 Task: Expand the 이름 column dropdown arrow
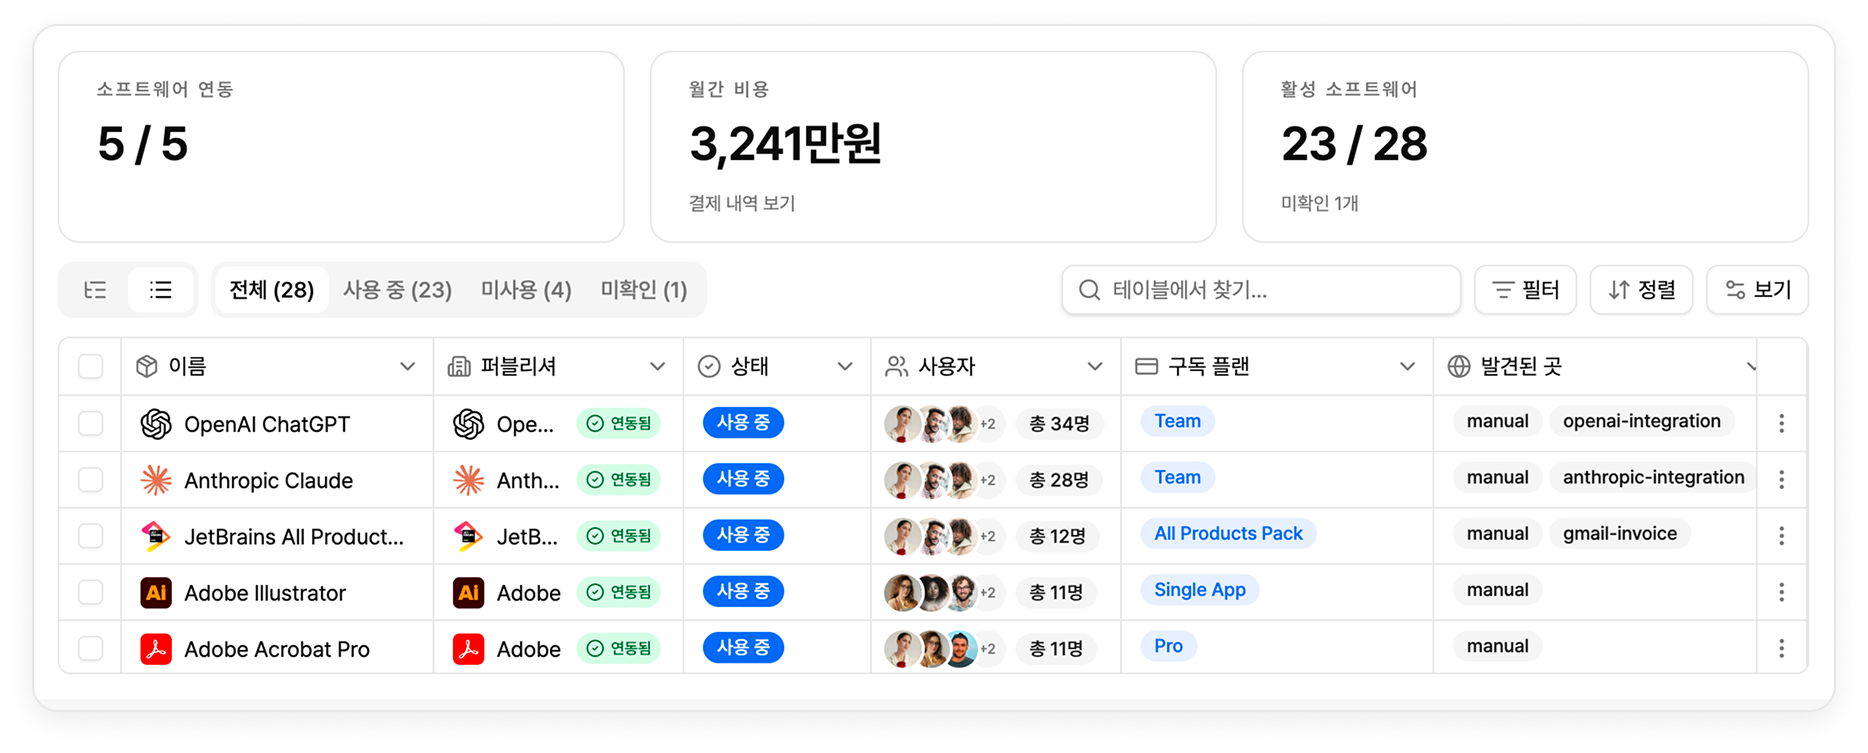tap(407, 367)
